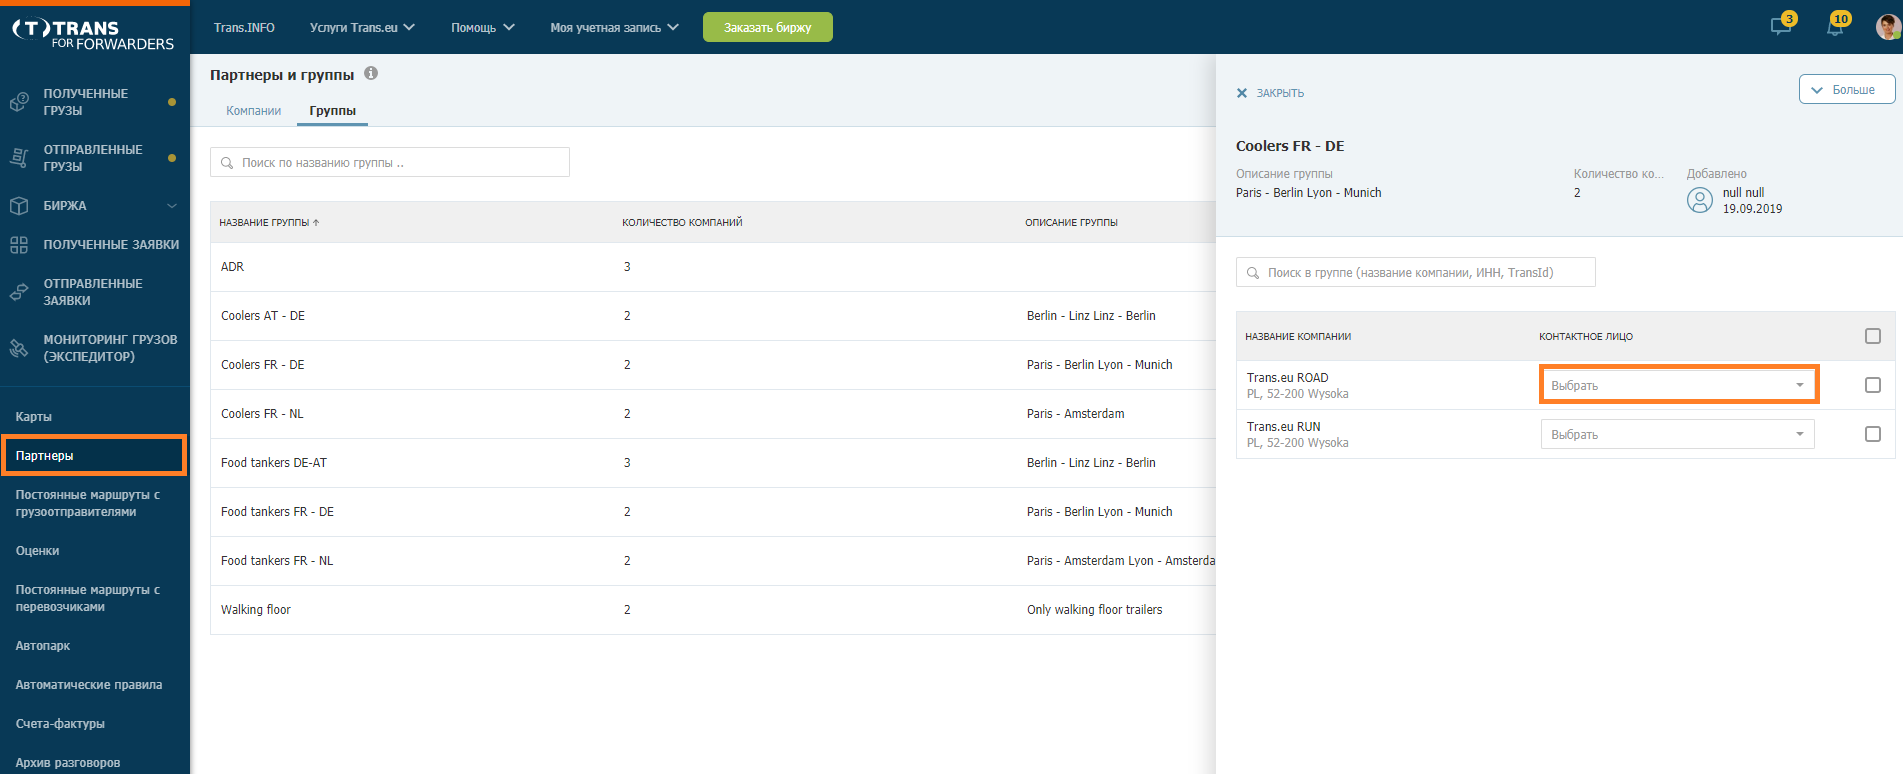Click the info icon beside Партнеры и группы
The width and height of the screenshot is (1903, 774).
point(371,73)
